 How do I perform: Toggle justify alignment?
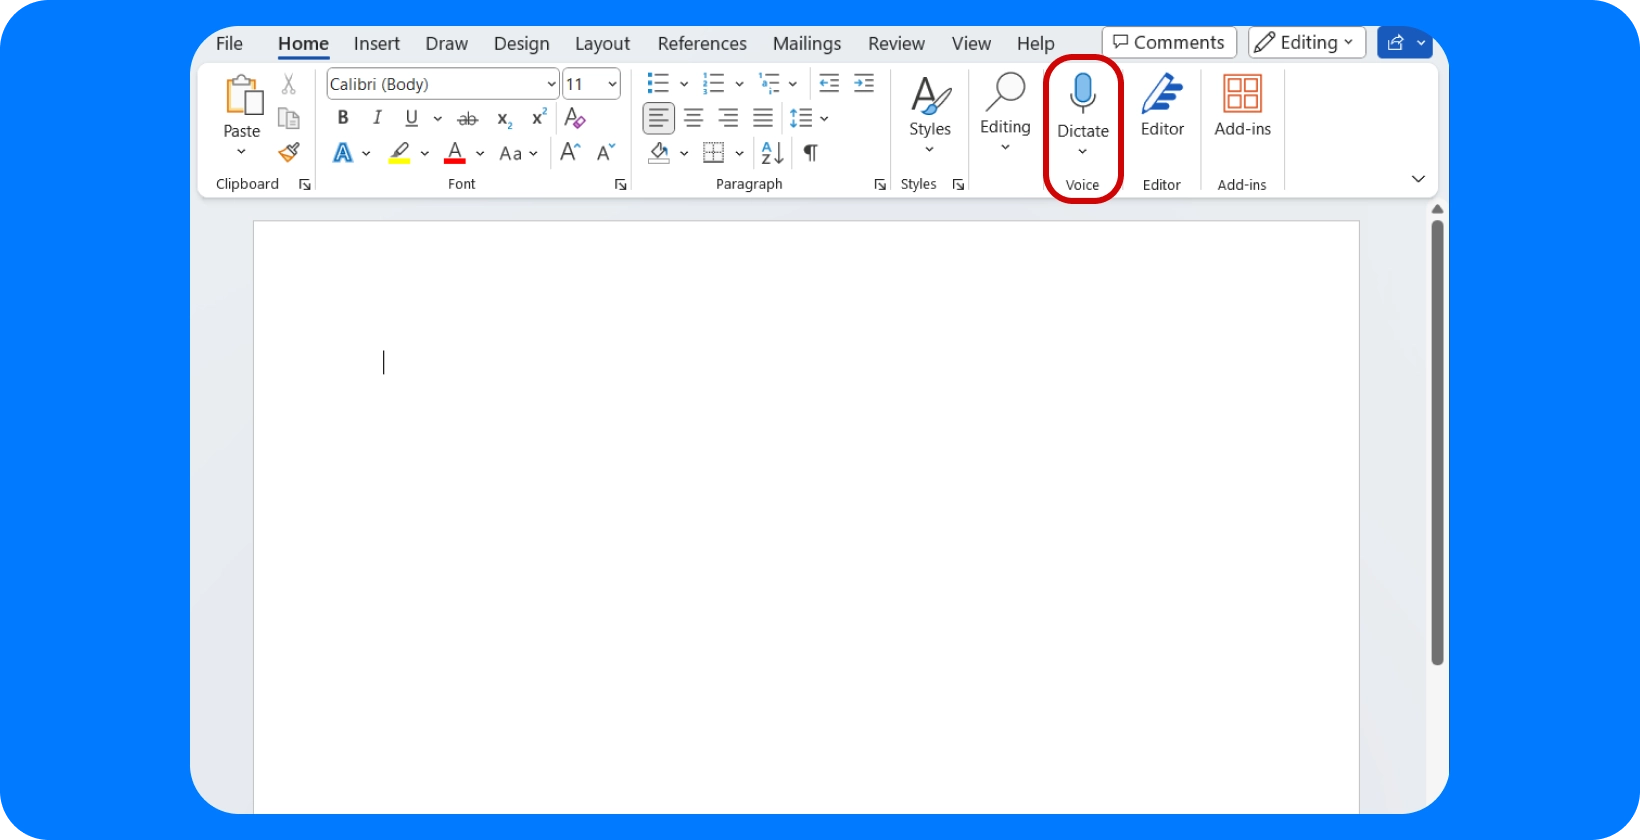[763, 118]
